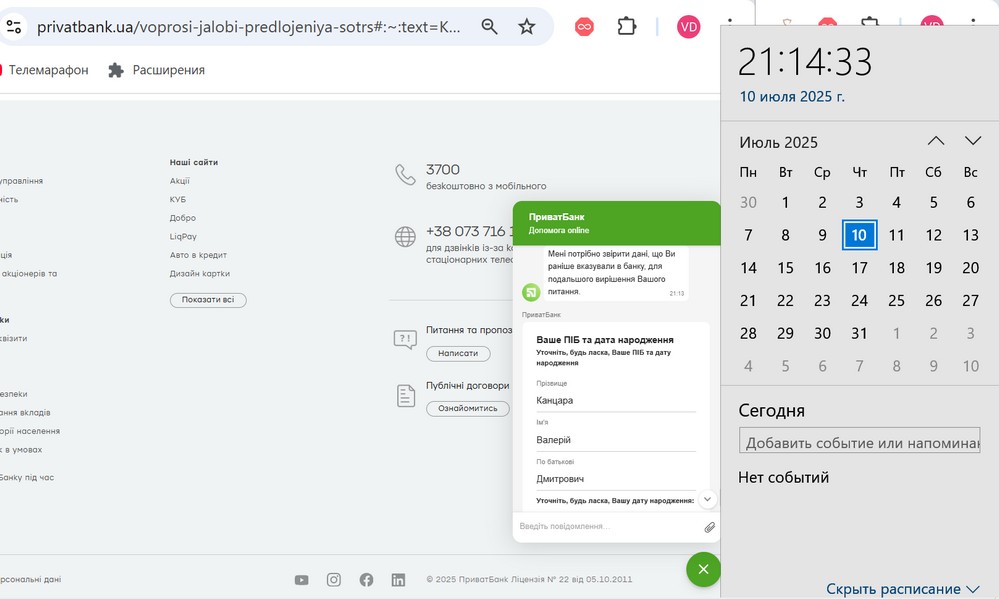Image resolution: width=999 pixels, height=599 pixels.
Task: Click the site info icon in address bar
Action: point(13,27)
